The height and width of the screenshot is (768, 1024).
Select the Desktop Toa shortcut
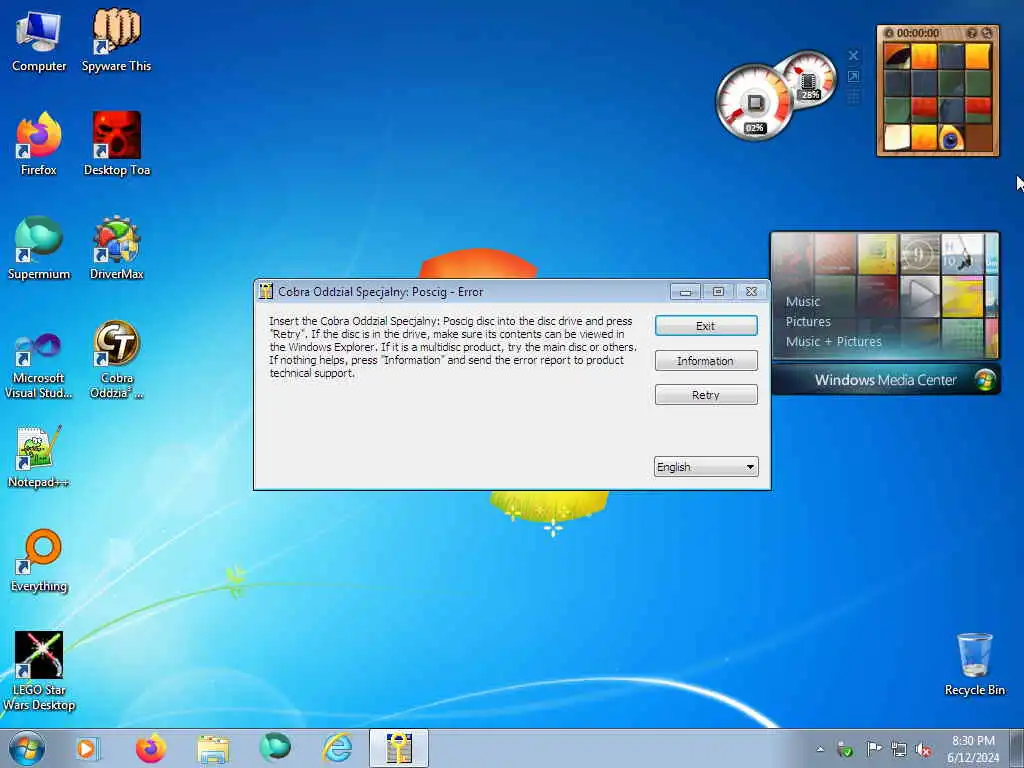tap(117, 144)
